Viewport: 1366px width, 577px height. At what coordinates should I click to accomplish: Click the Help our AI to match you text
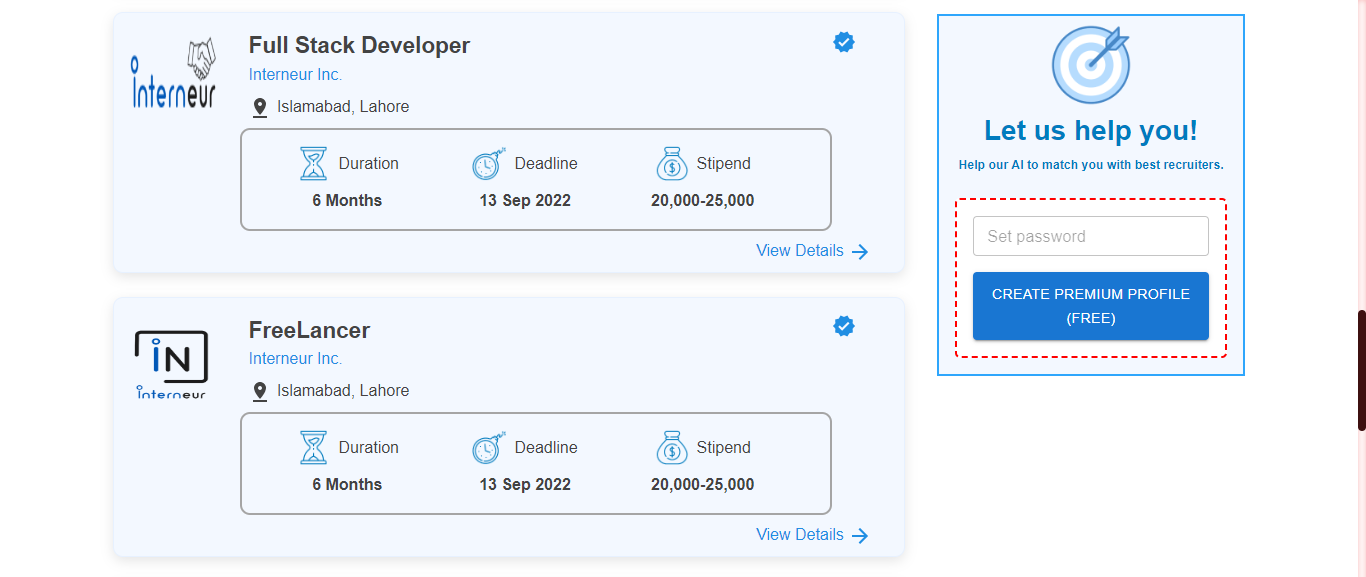coord(1091,165)
